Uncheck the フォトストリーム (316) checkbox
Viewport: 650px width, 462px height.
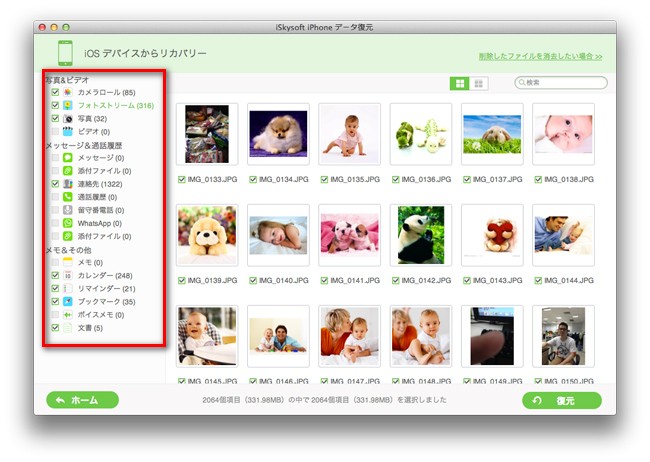[x=55, y=105]
